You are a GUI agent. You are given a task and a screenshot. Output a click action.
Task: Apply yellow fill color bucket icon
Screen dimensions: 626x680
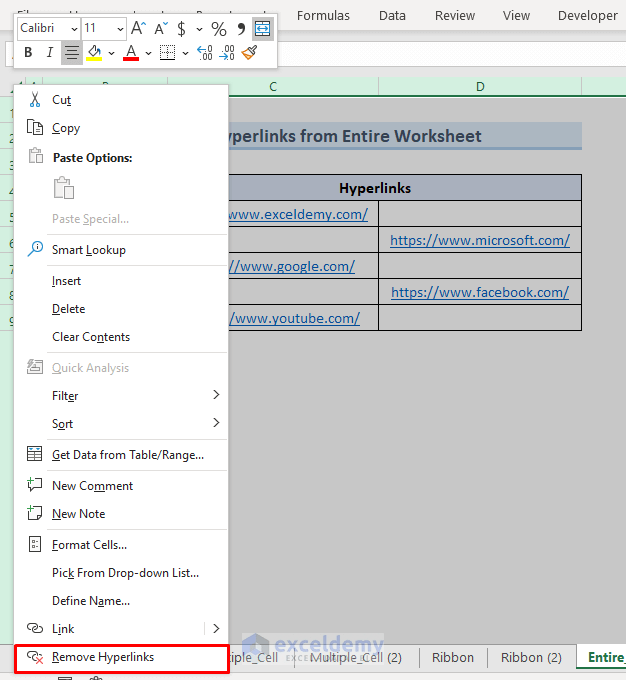[95, 53]
